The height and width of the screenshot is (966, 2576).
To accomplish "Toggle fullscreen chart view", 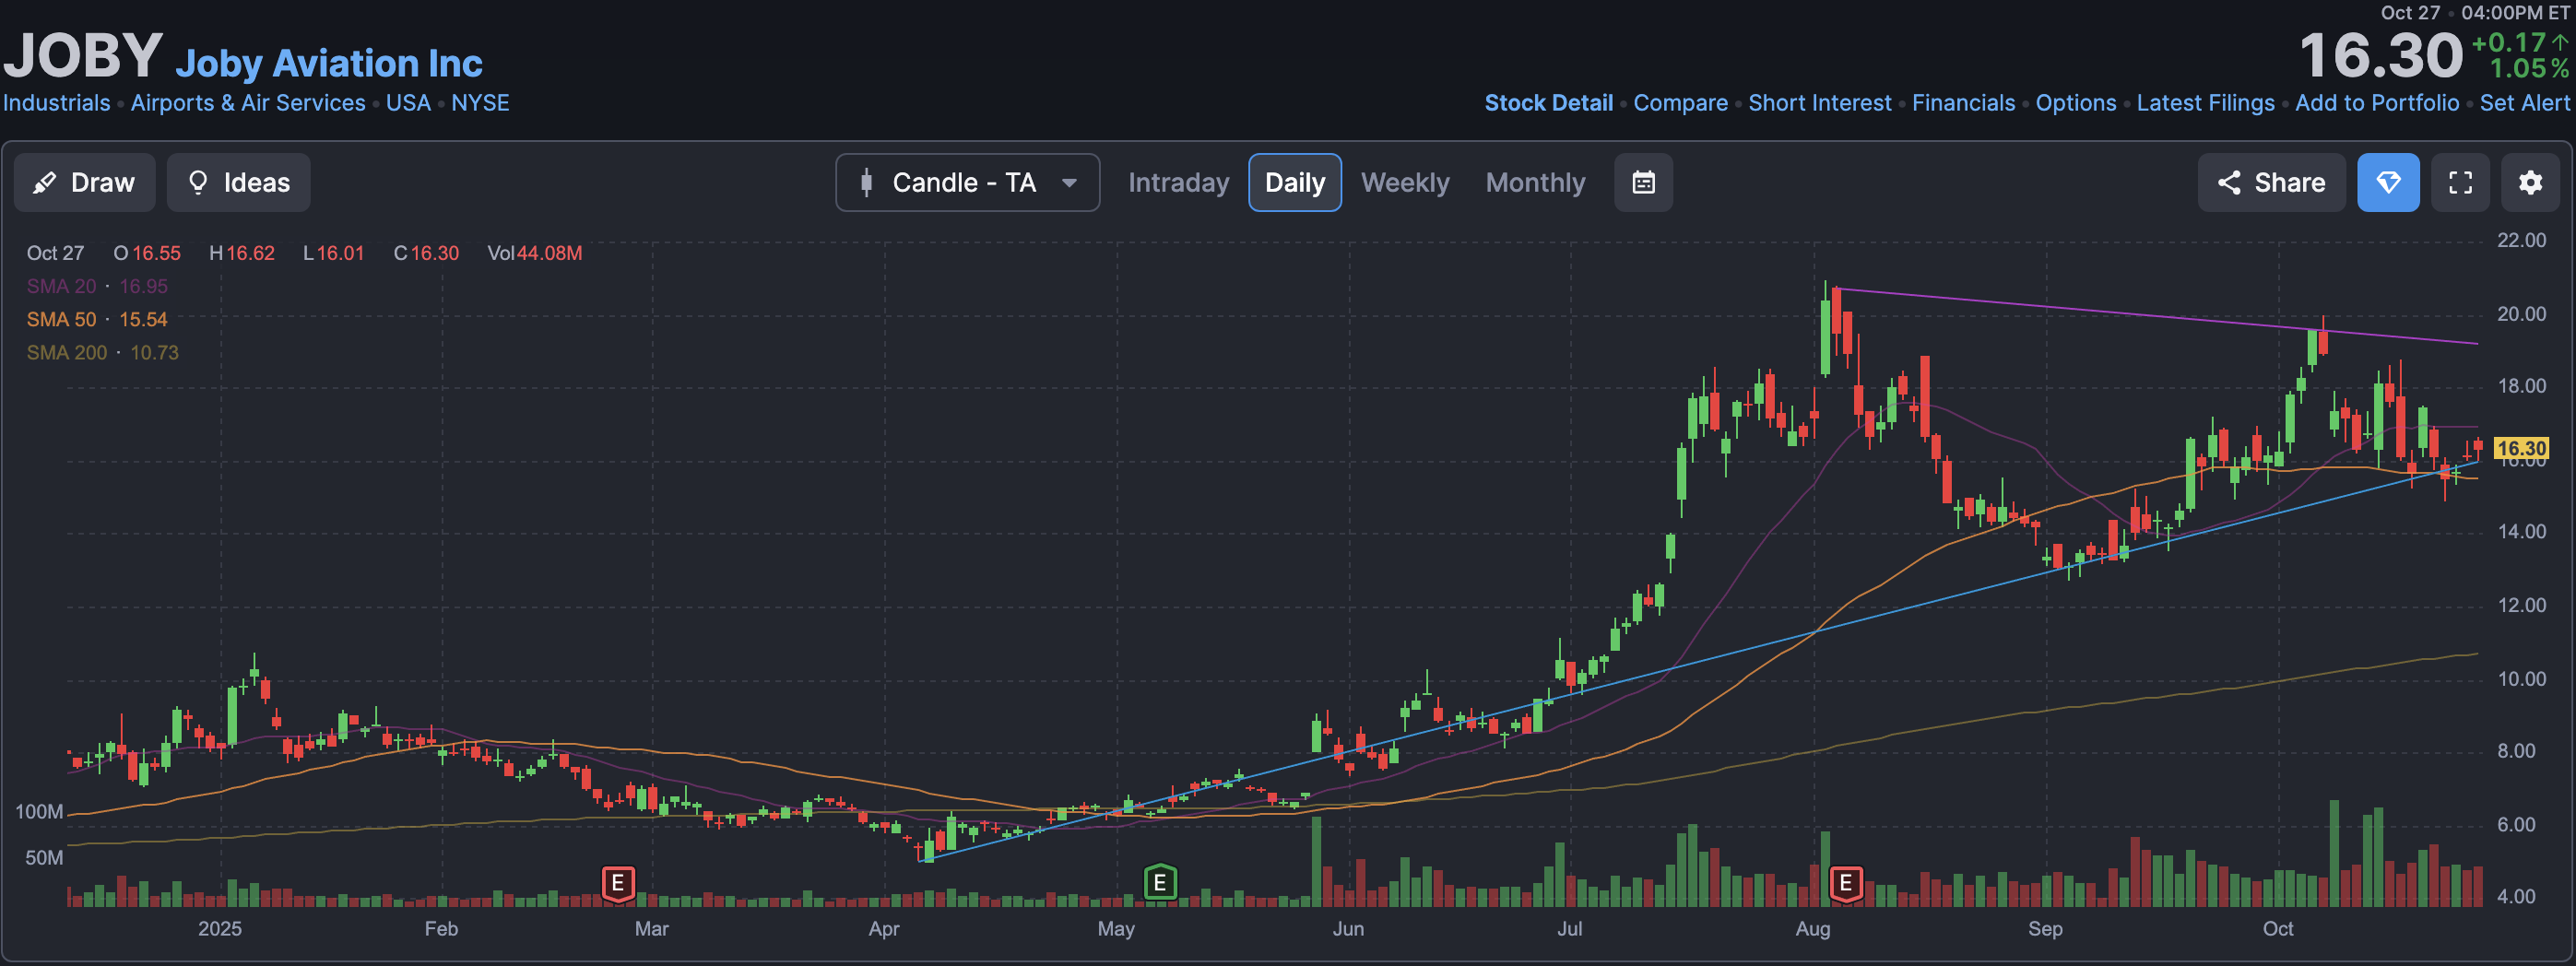I will pyautogui.click(x=2460, y=182).
